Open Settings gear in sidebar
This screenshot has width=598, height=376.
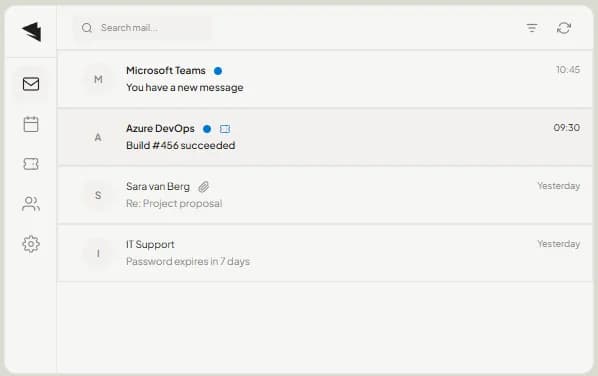31,244
